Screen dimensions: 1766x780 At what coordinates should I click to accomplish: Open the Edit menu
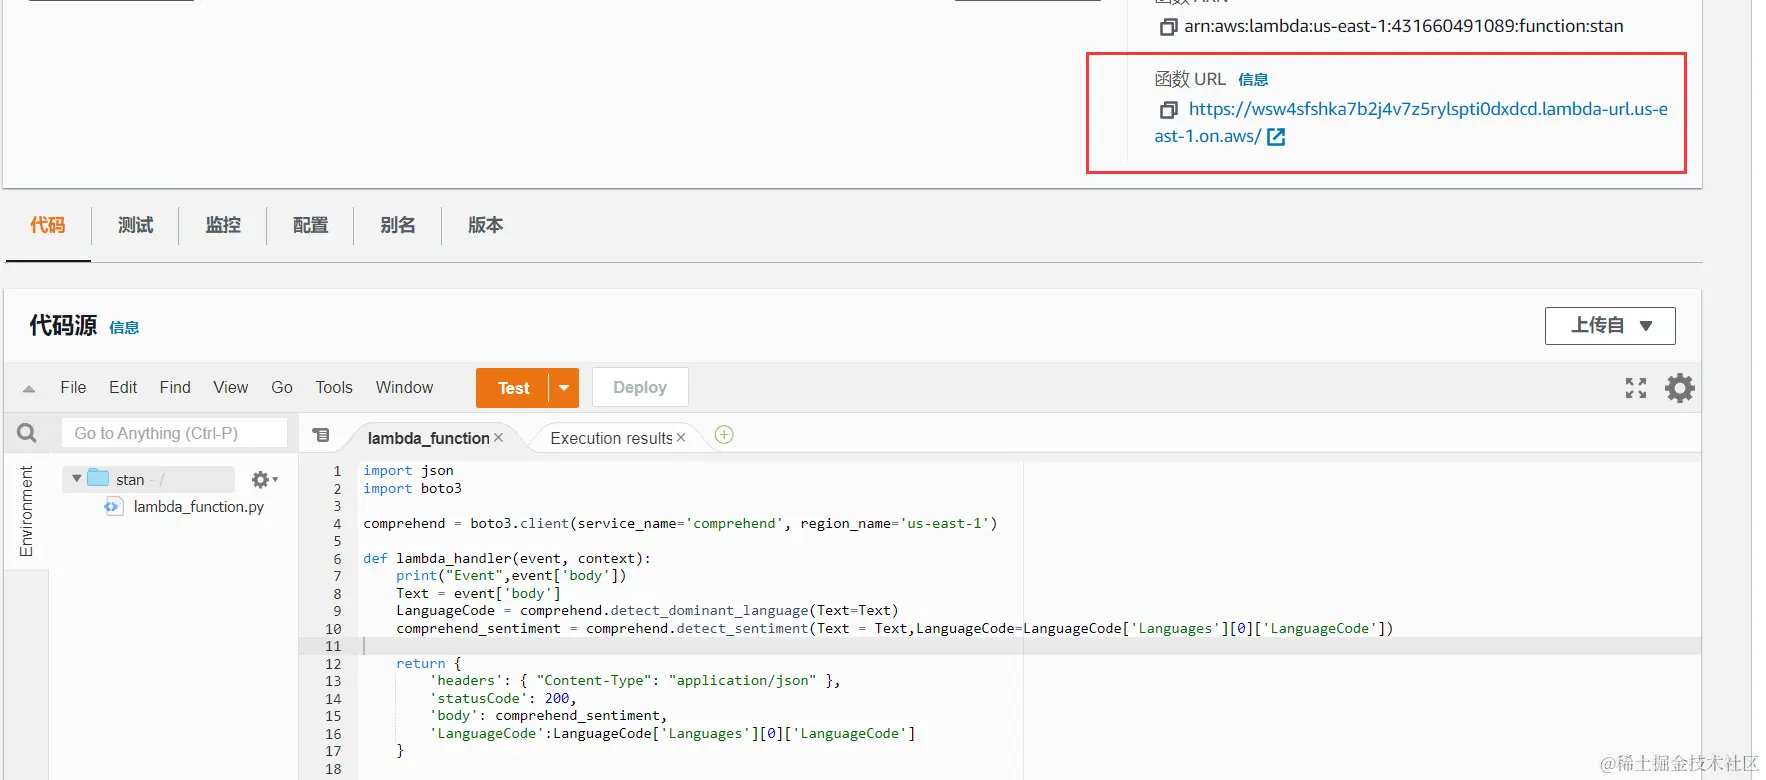coord(123,387)
